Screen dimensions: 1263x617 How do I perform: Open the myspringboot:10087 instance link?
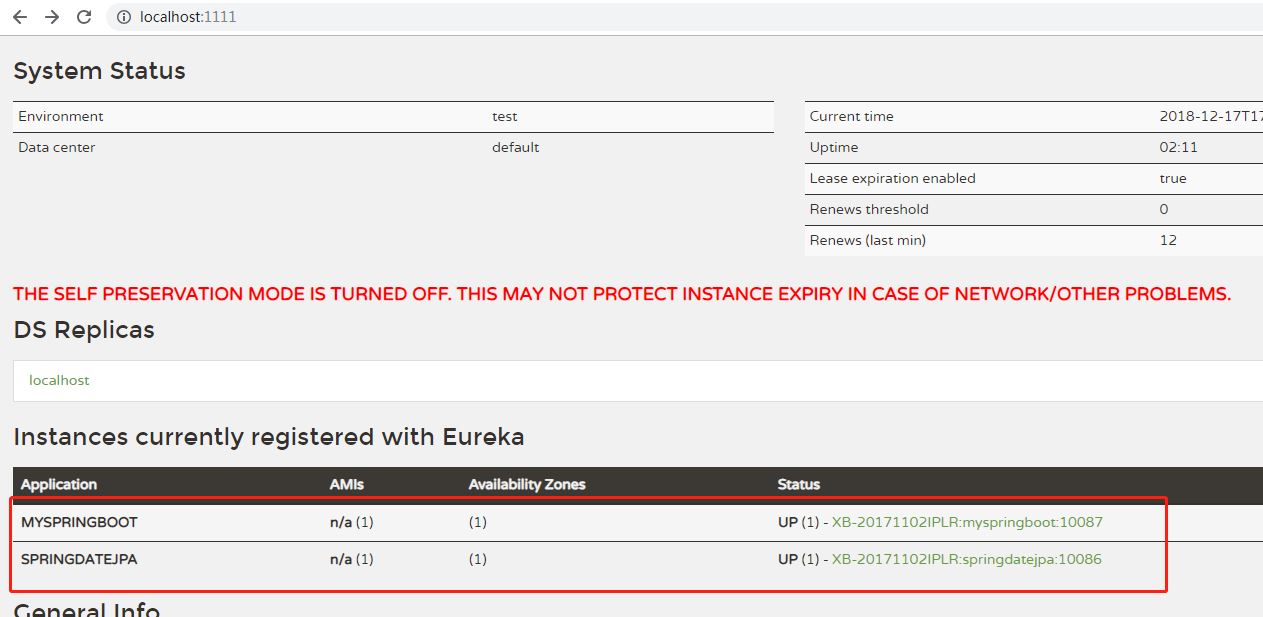966,522
